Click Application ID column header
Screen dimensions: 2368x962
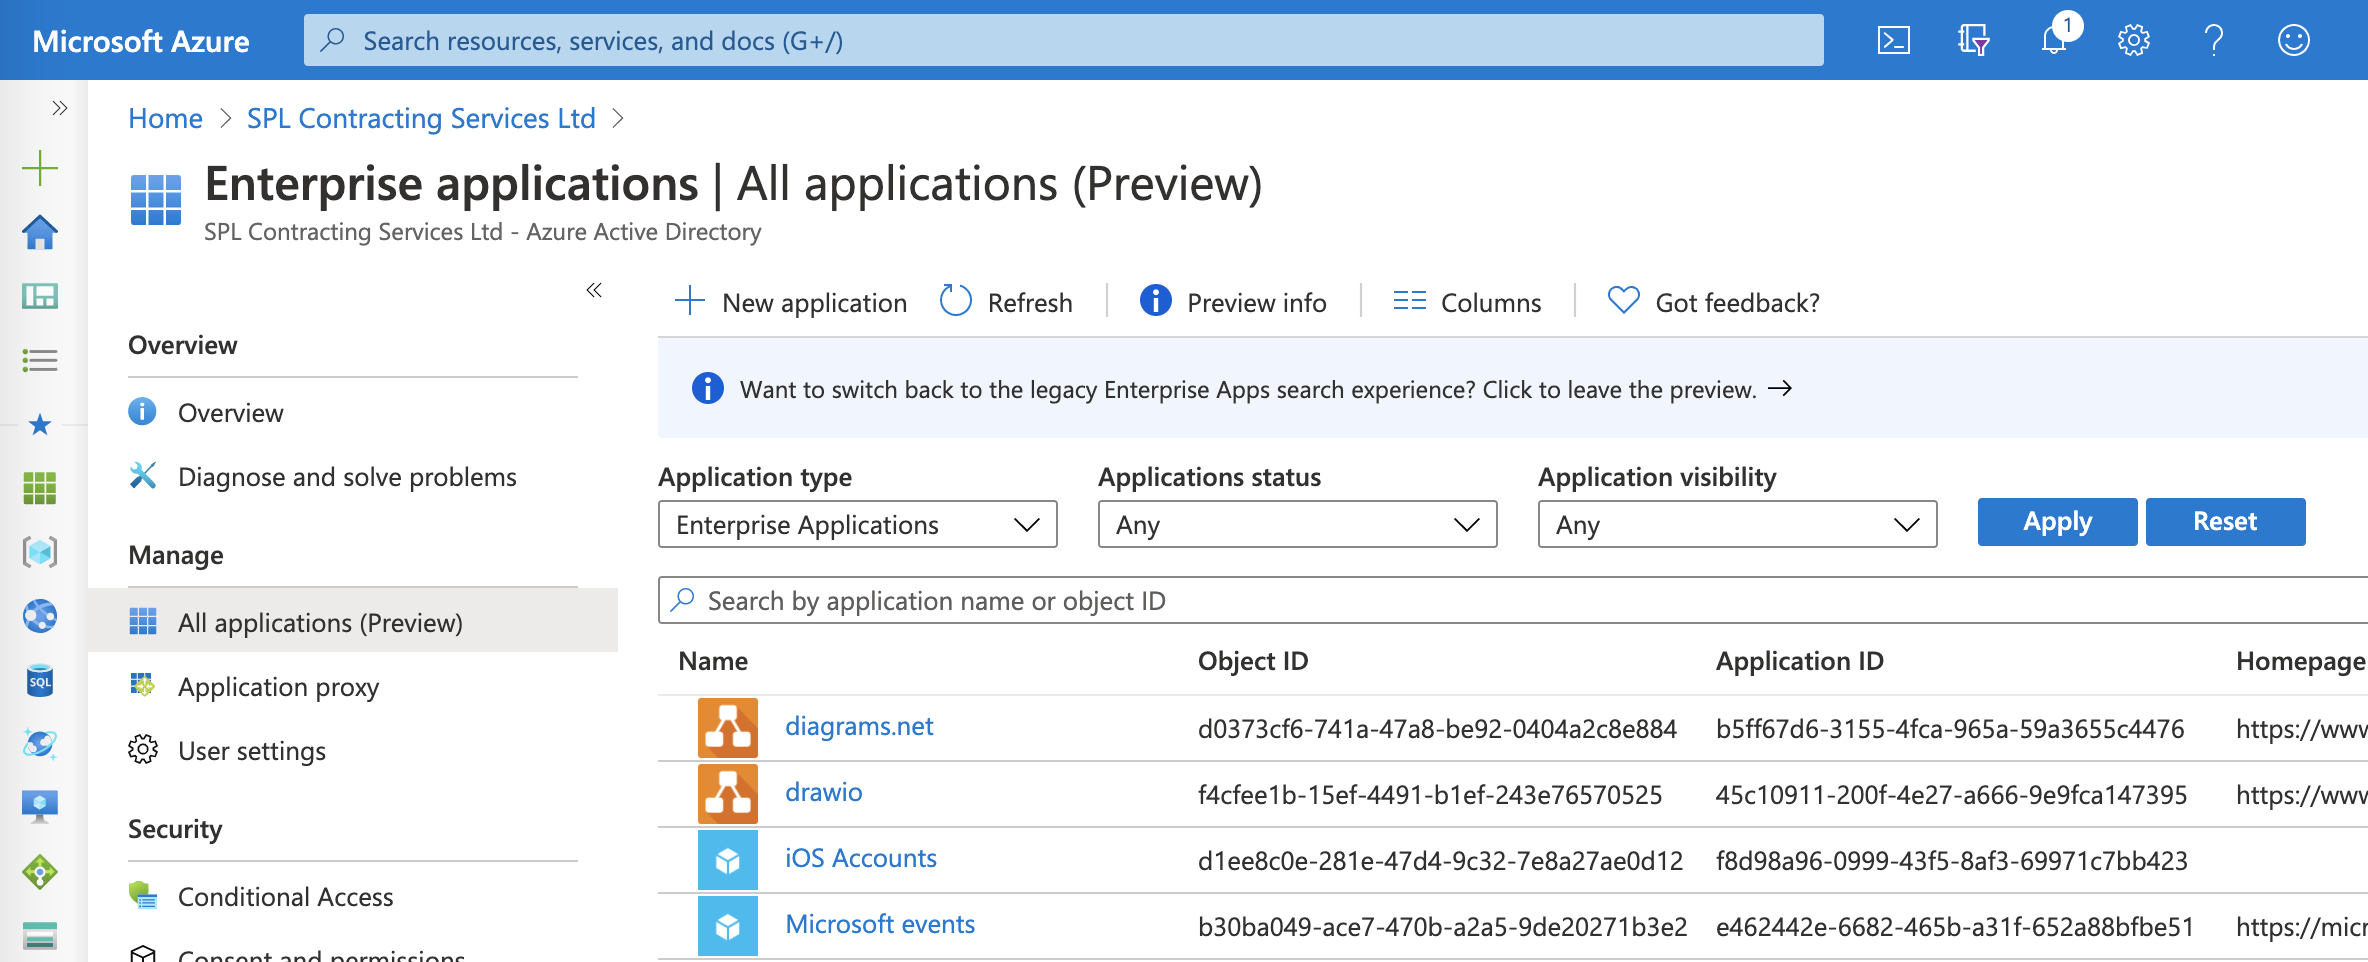pyautogui.click(x=1800, y=661)
